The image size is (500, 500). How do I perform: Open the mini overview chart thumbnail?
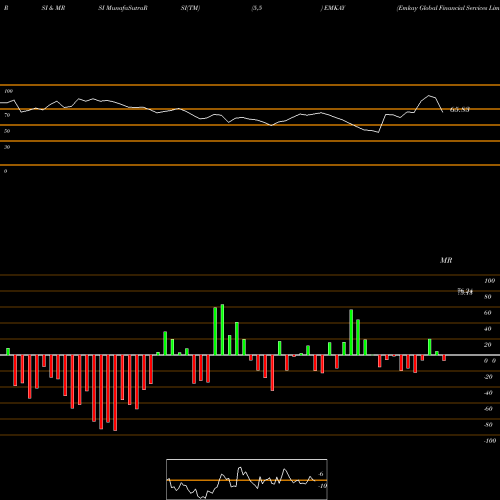tap(247, 479)
